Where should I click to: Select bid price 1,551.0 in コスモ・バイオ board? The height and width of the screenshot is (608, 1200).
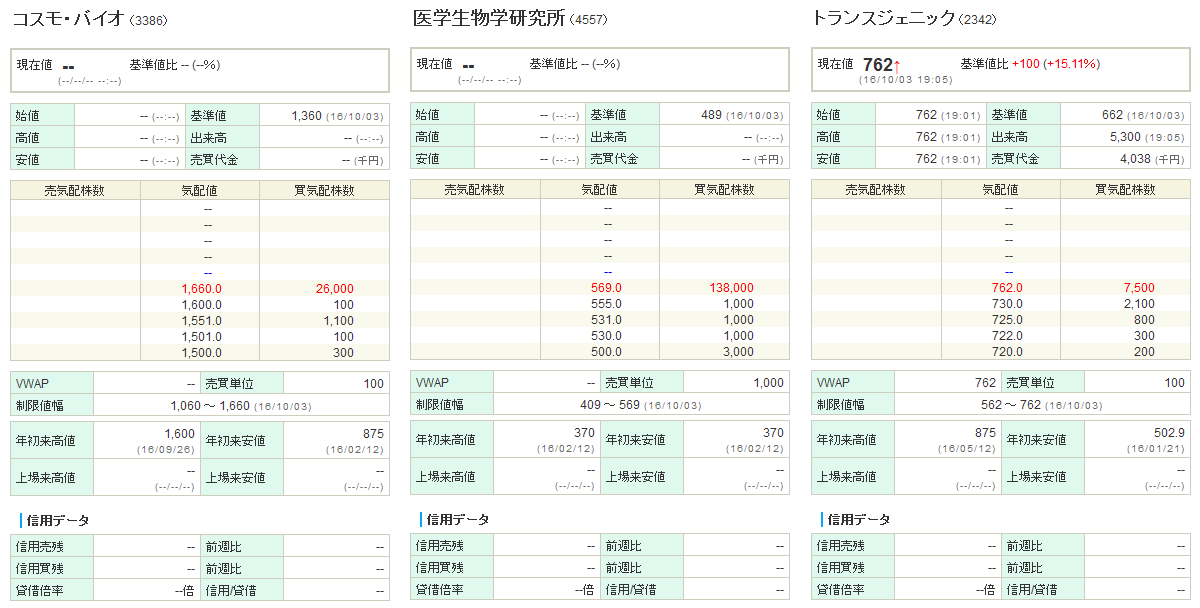(201, 321)
